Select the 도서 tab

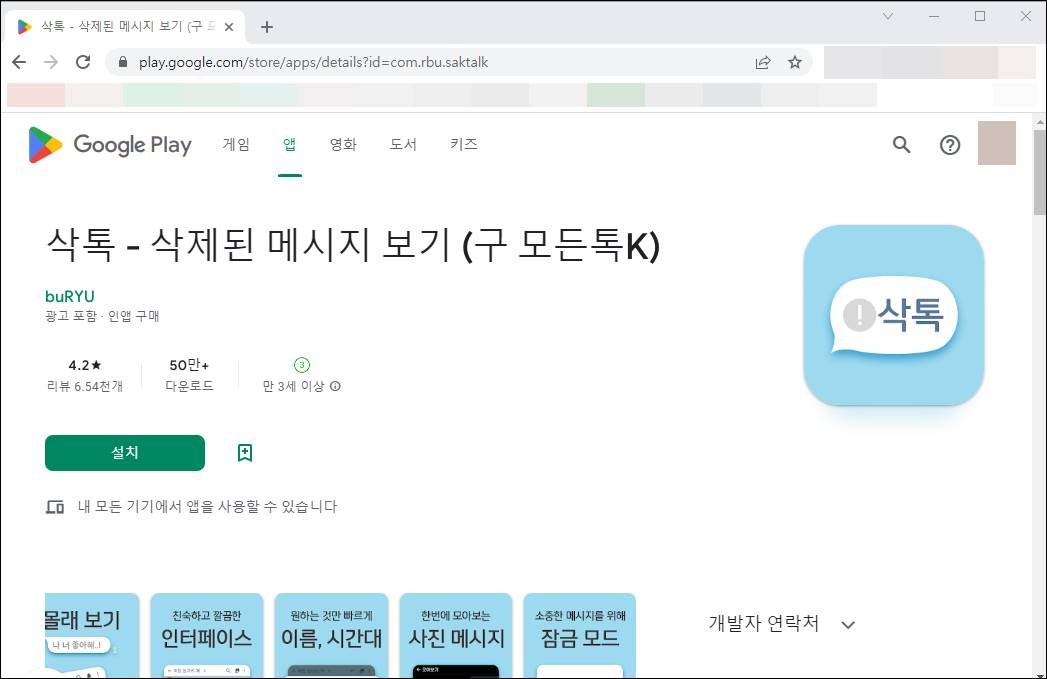tap(403, 144)
